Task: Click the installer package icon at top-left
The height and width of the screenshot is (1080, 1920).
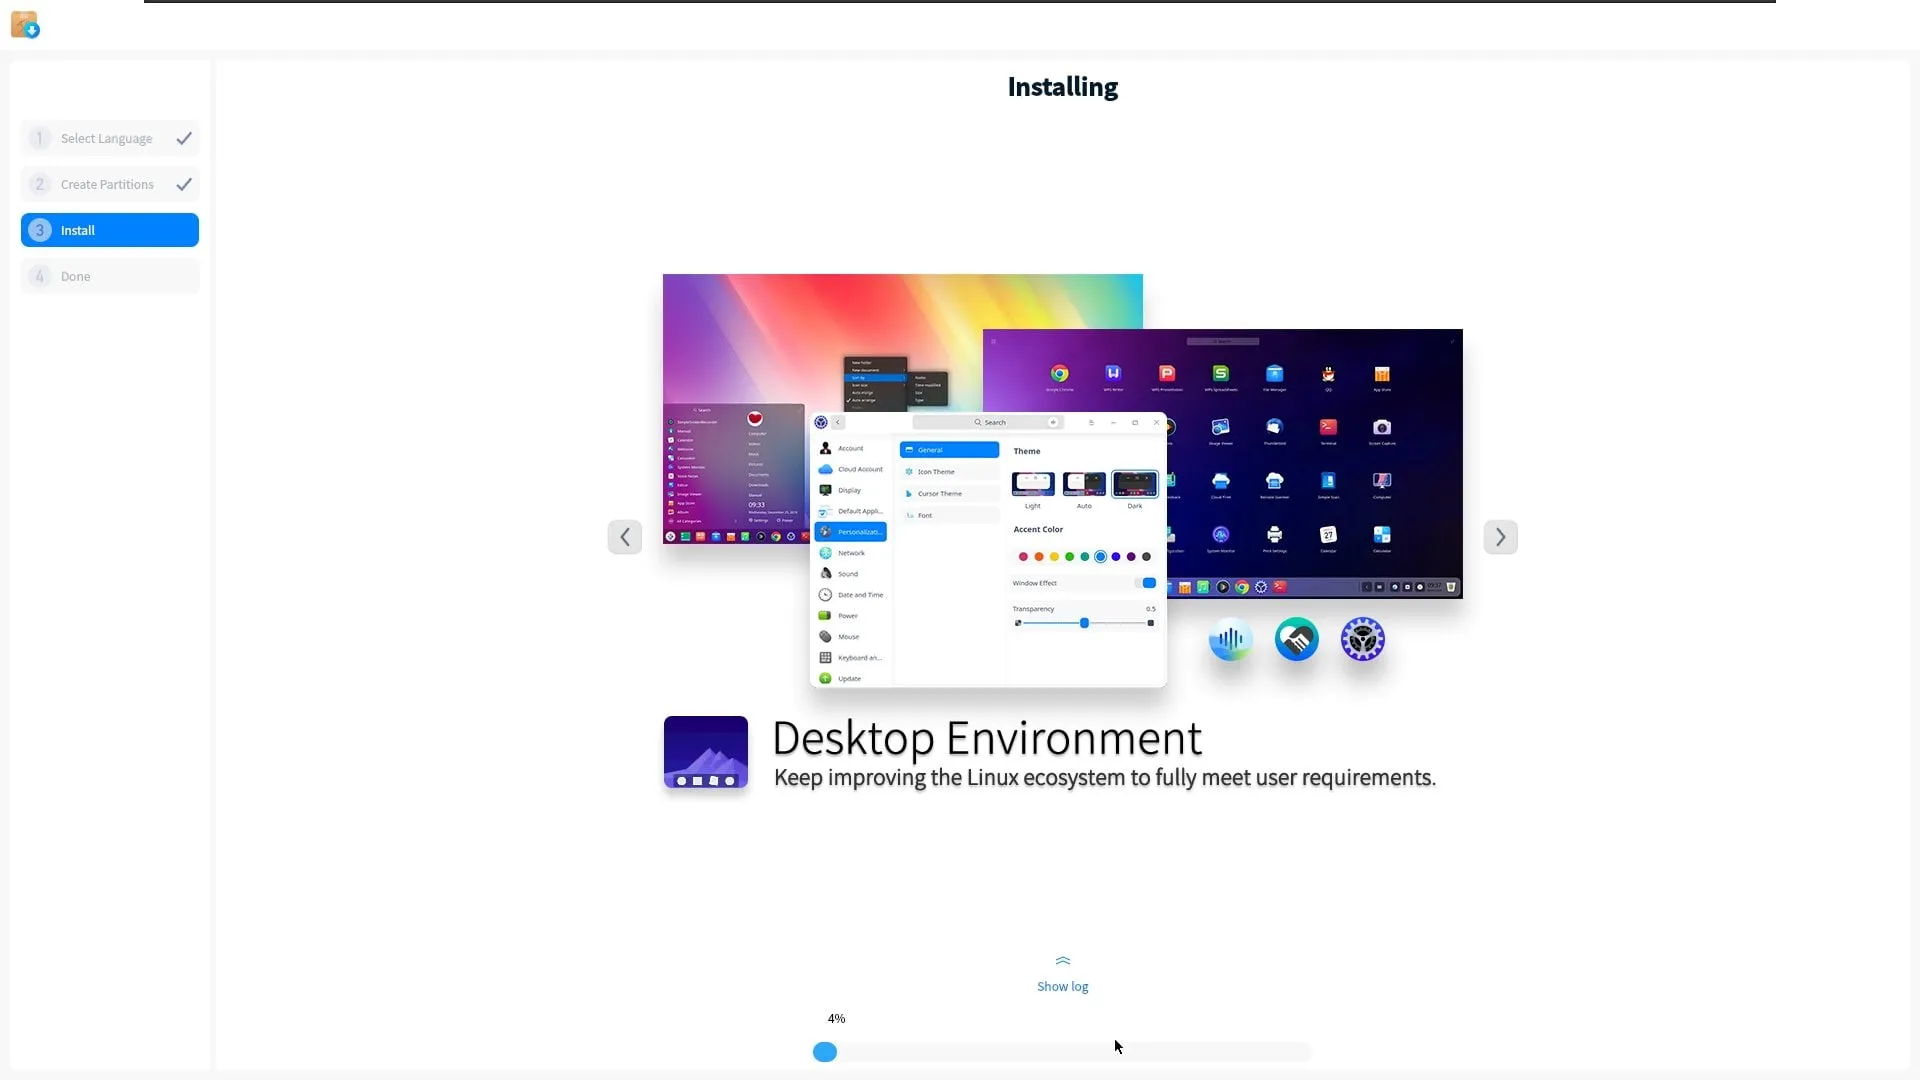Action: (x=25, y=24)
